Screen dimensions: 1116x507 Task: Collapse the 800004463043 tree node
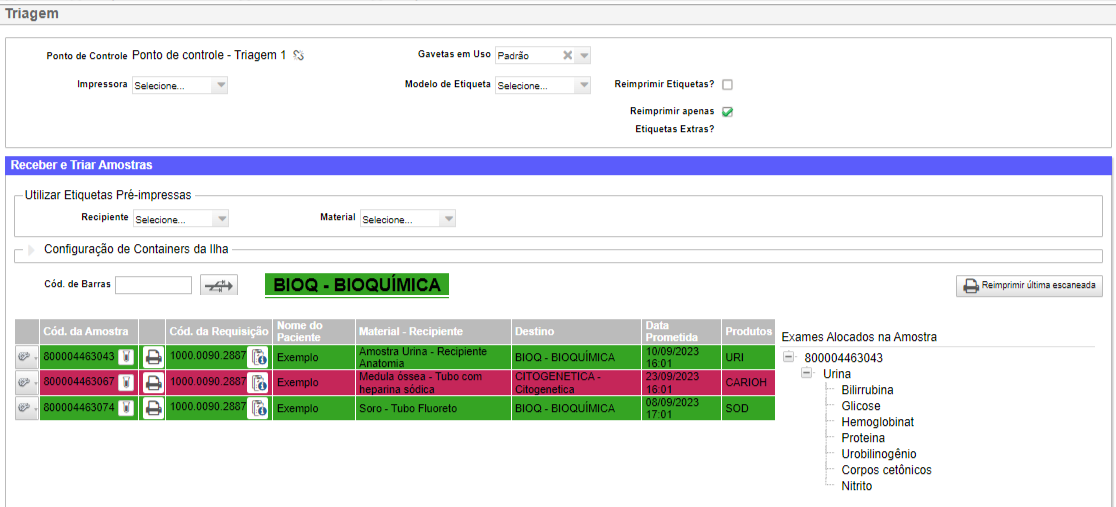[x=788, y=357]
